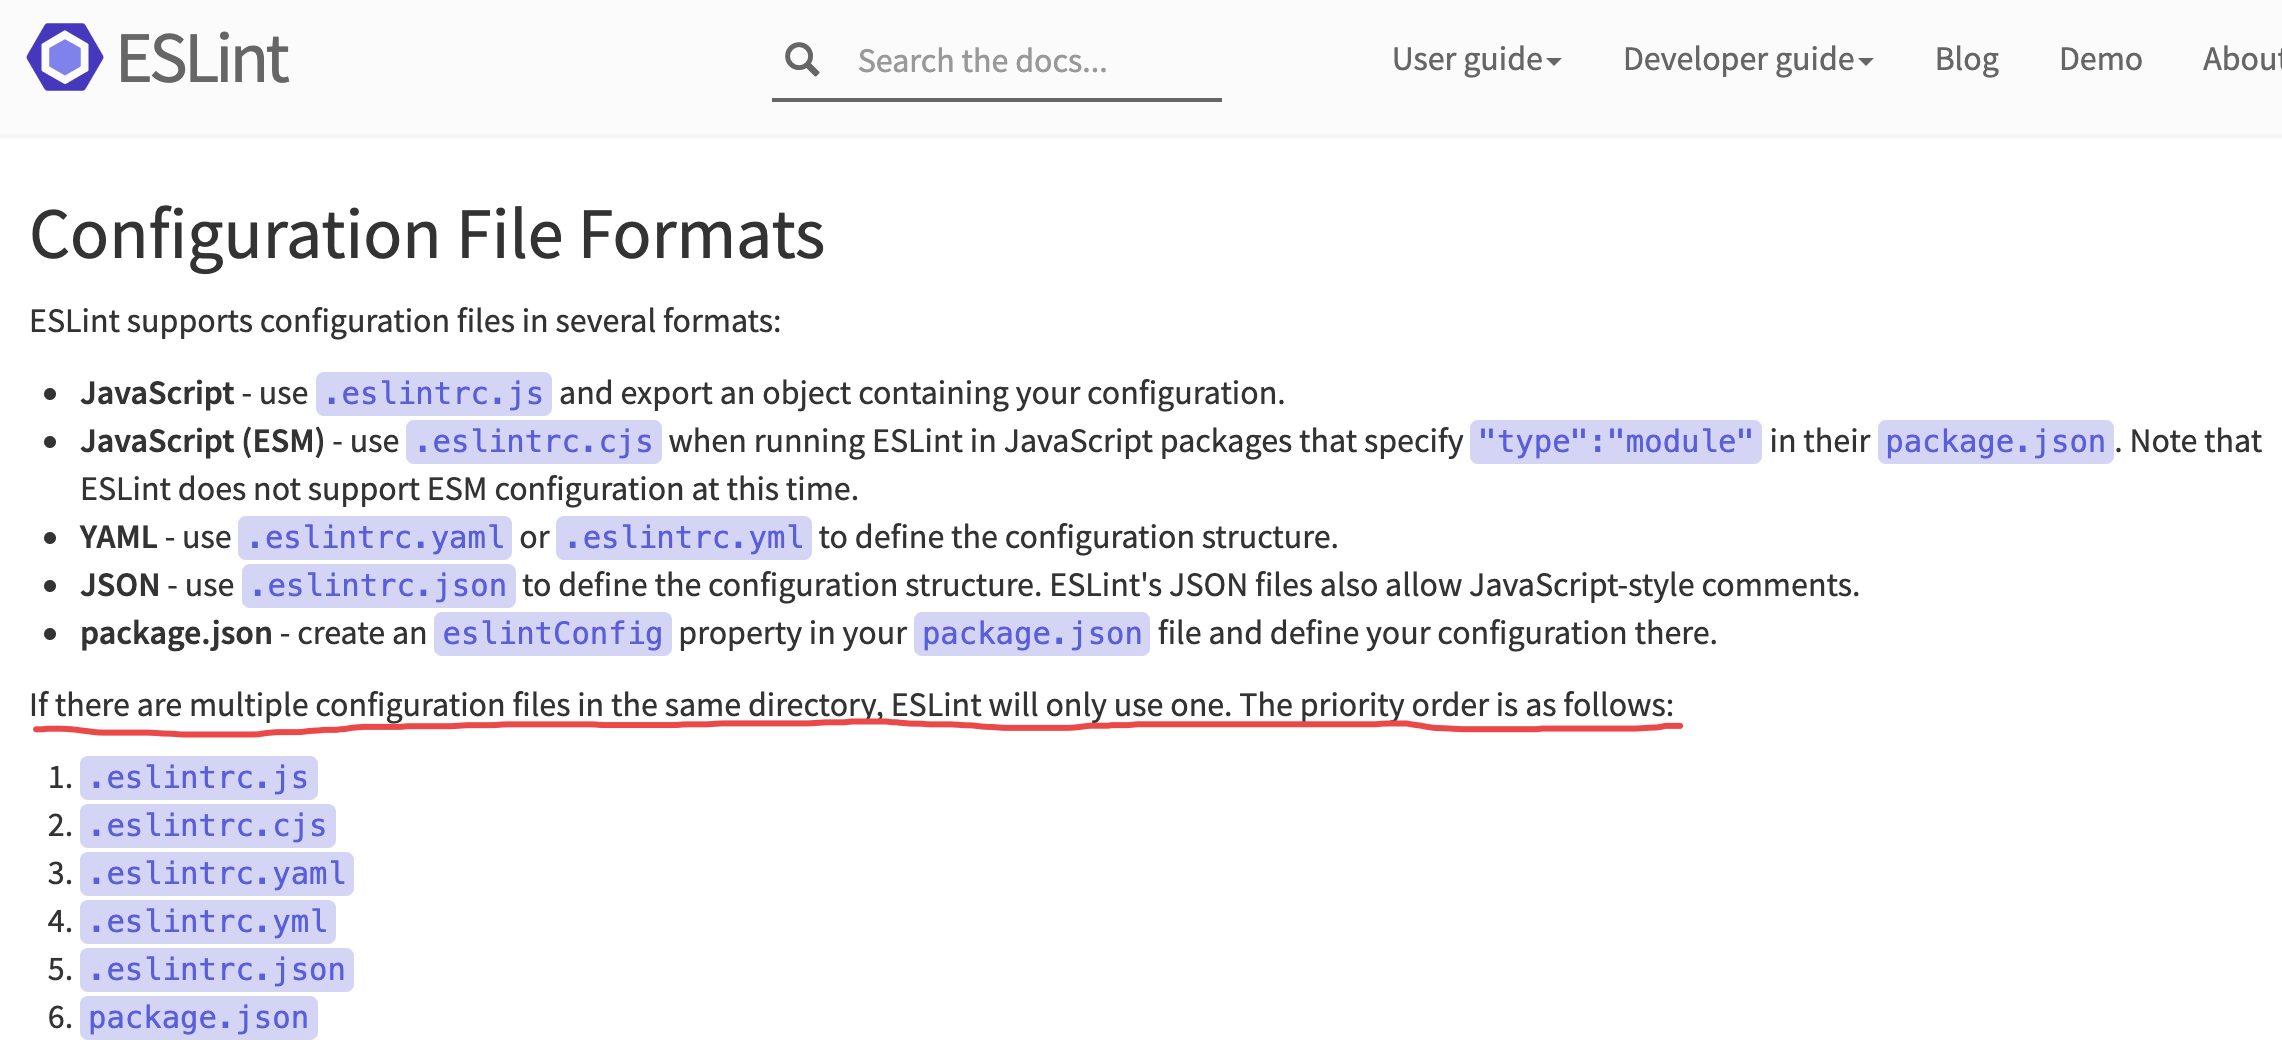The width and height of the screenshot is (2282, 1060).
Task: Click package.json at bottom of priority list
Action: [197, 1017]
